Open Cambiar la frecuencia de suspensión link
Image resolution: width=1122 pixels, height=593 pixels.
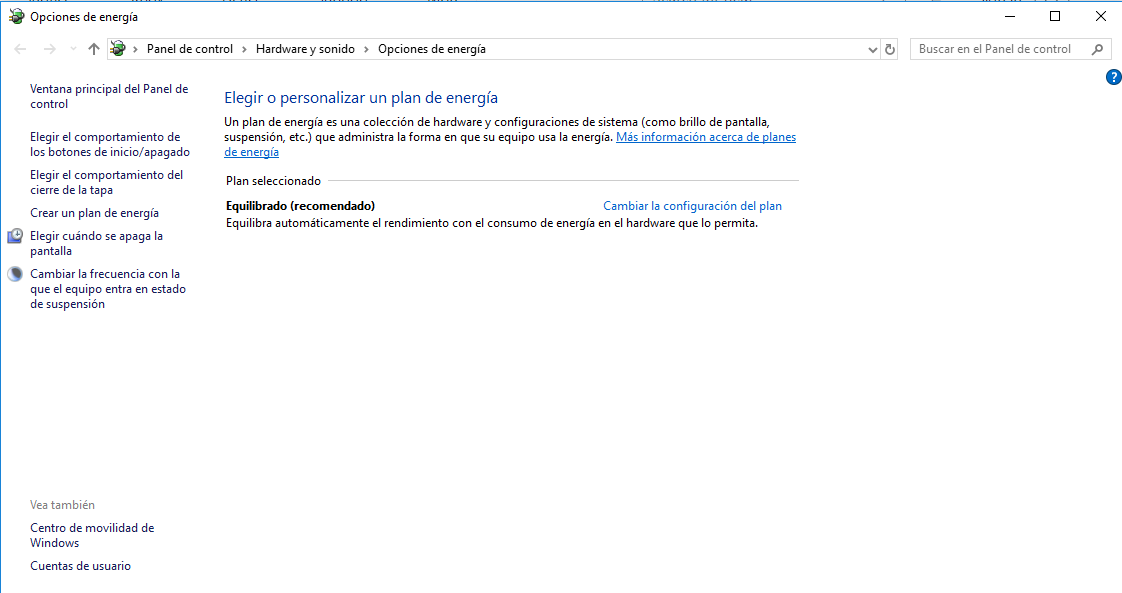point(108,288)
